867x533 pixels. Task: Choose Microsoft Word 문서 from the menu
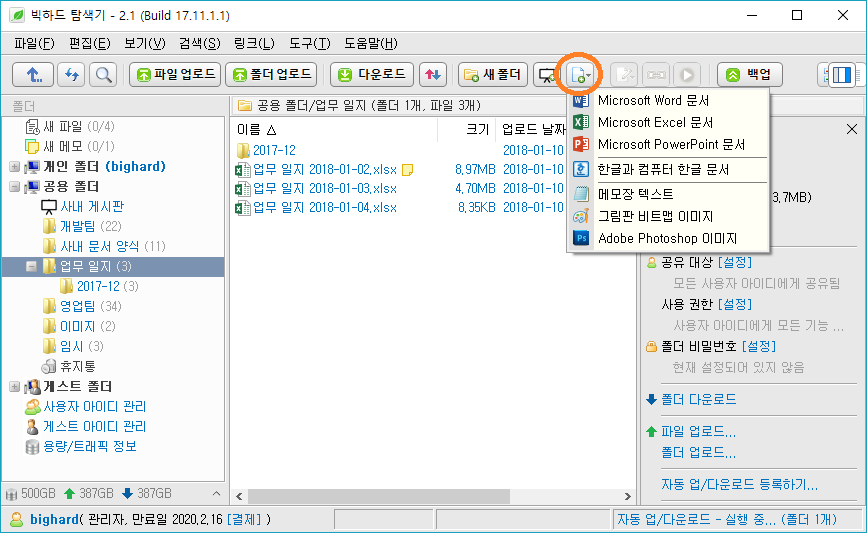click(668, 101)
